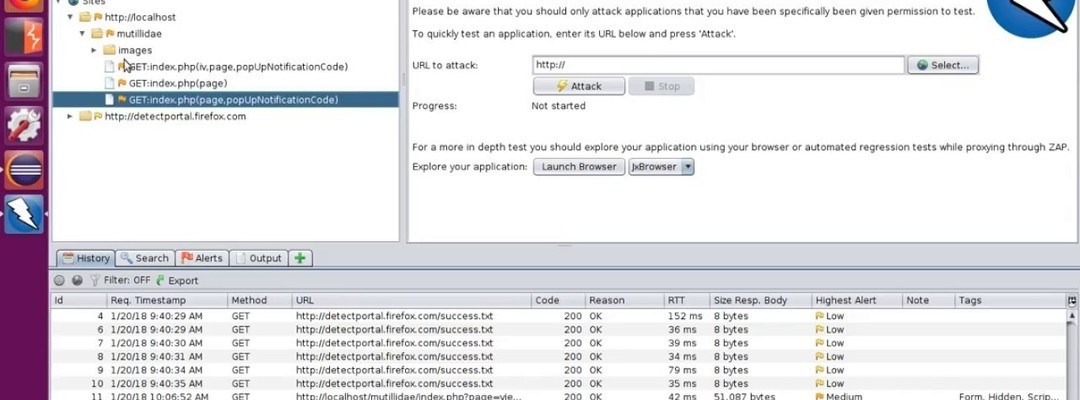This screenshot has width=1080, height=400.
Task: Sort by the RTT column header
Action: pos(687,301)
